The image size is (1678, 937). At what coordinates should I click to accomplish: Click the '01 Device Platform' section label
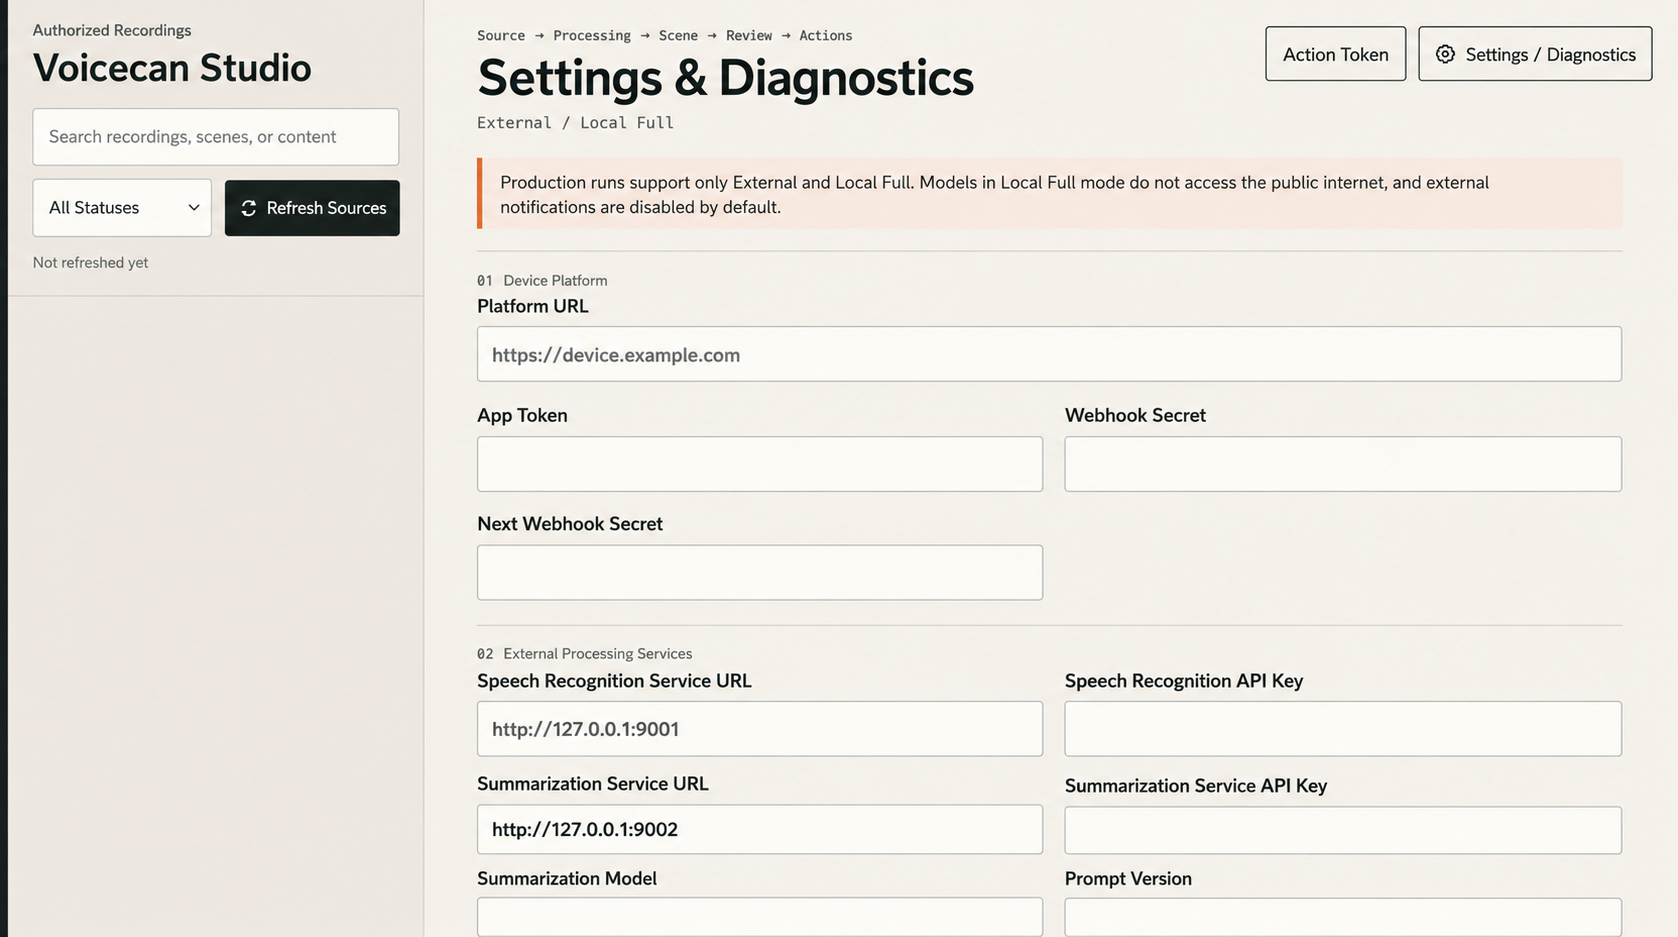[542, 280]
